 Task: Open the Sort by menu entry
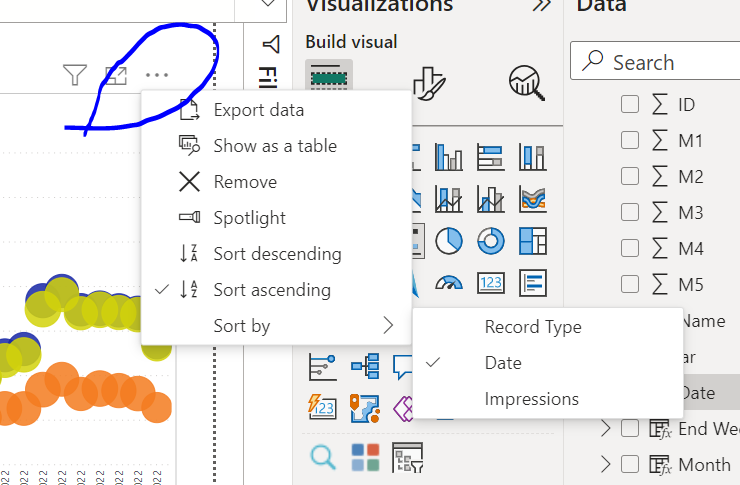pos(276,326)
